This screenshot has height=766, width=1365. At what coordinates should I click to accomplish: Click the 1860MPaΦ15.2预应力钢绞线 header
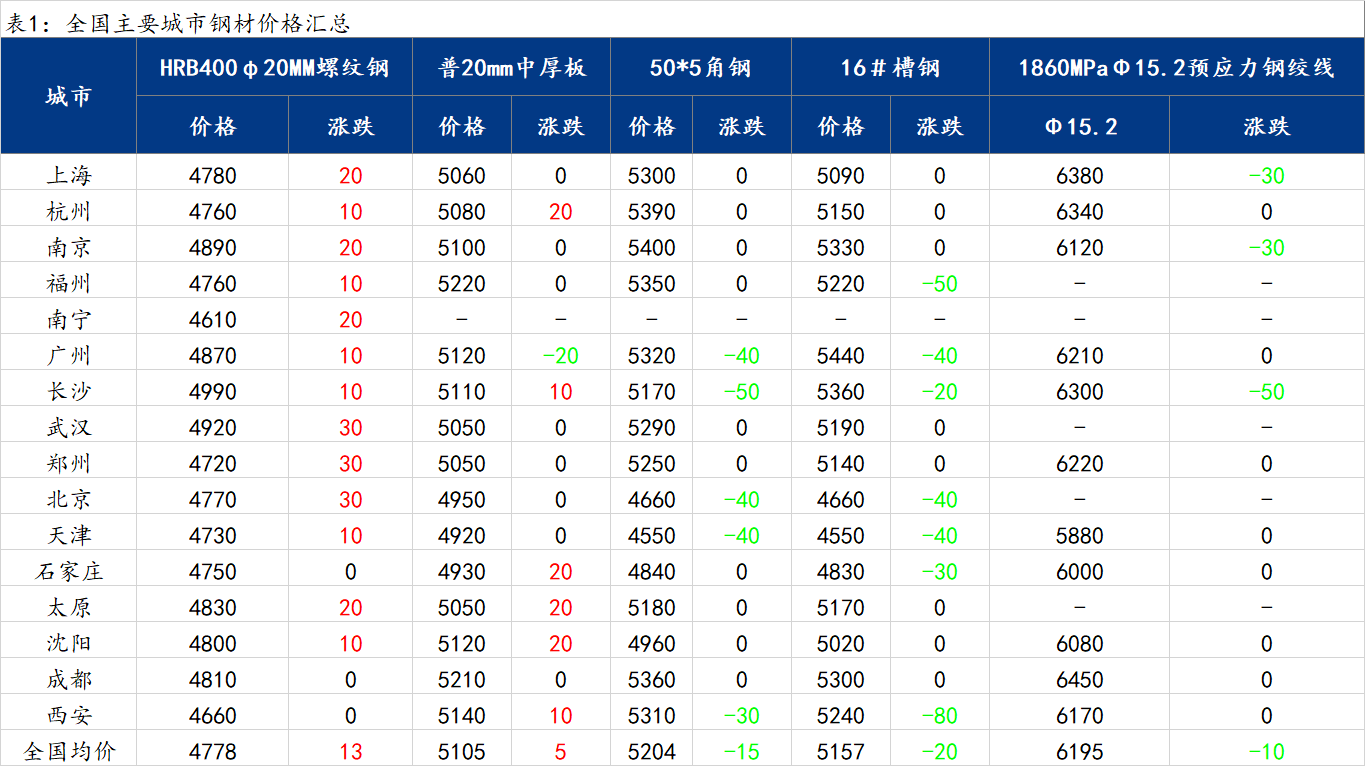point(1176,68)
